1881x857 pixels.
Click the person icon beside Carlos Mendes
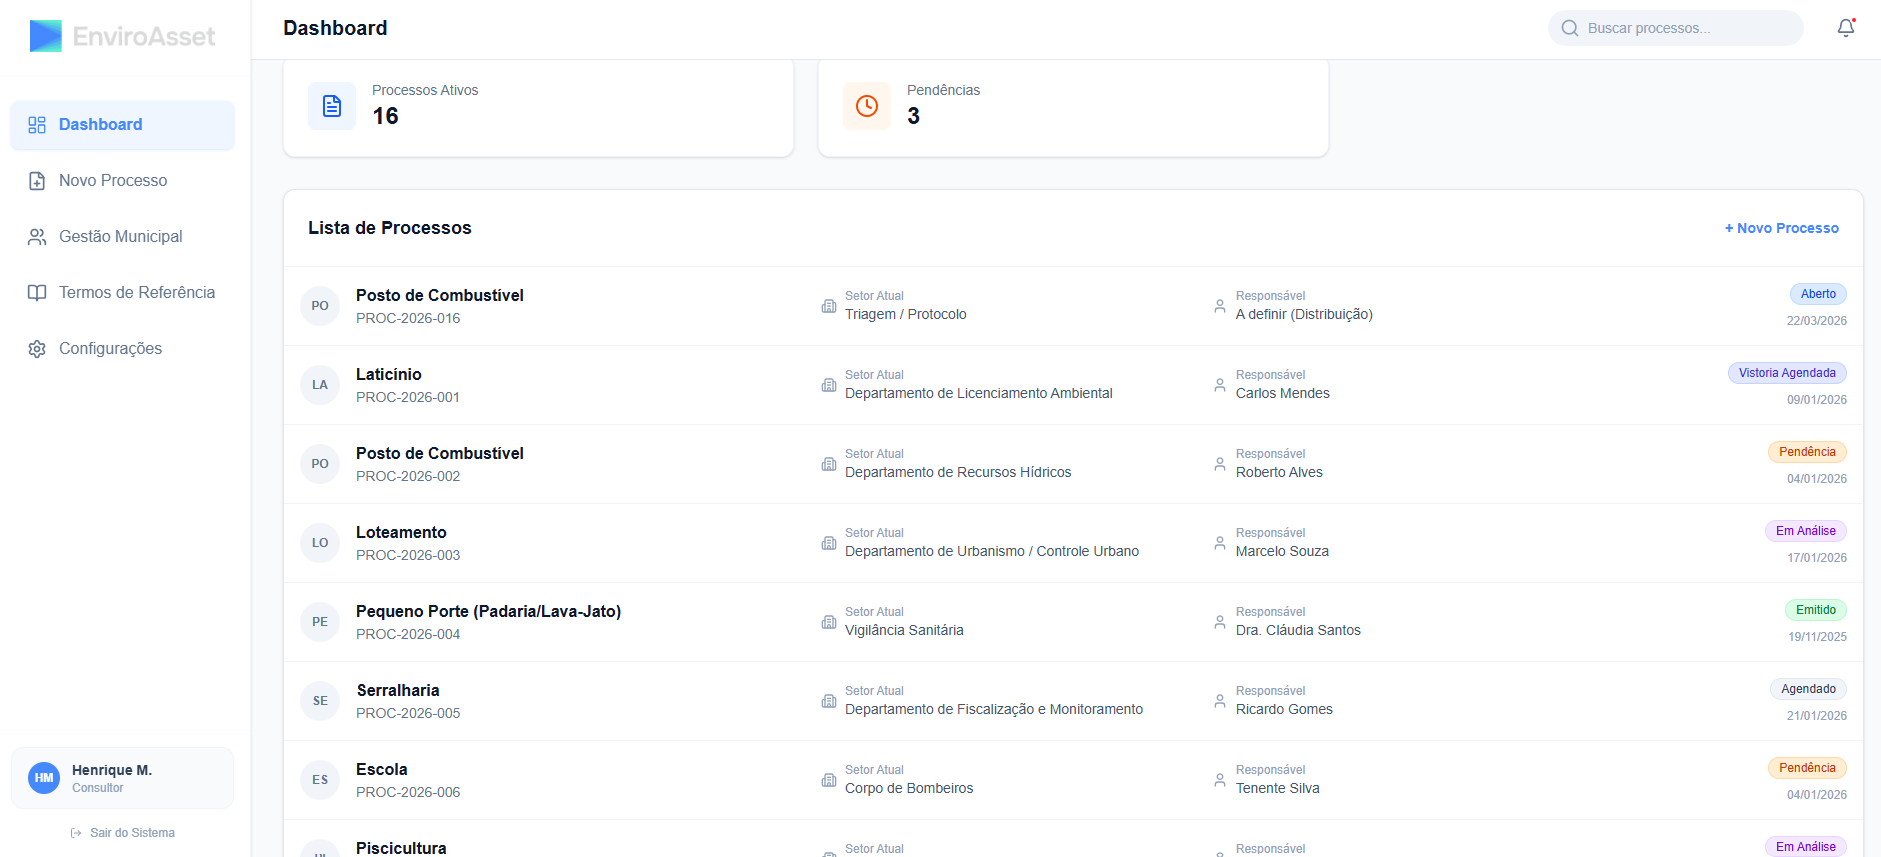pyautogui.click(x=1220, y=385)
